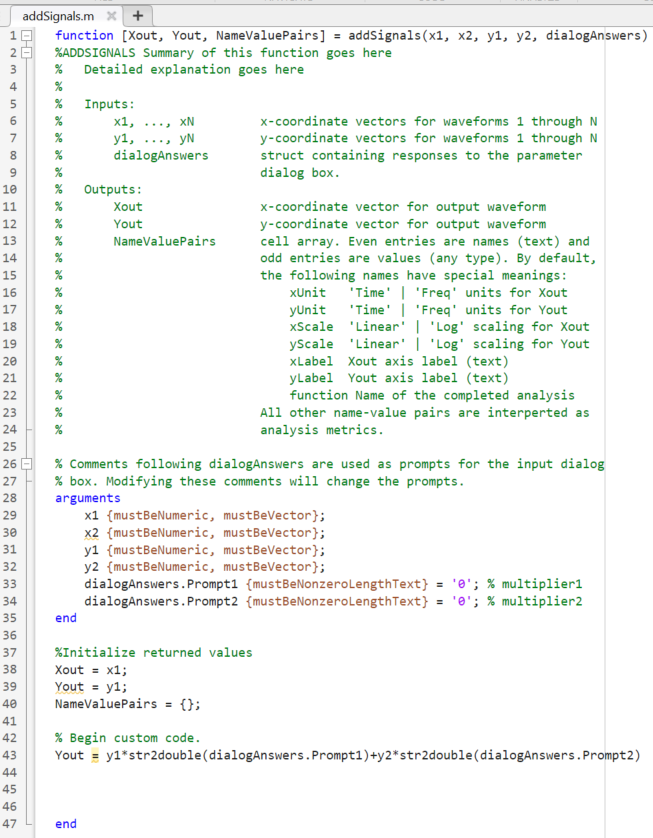Close the addSignals.m editor tab

(x=111, y=16)
